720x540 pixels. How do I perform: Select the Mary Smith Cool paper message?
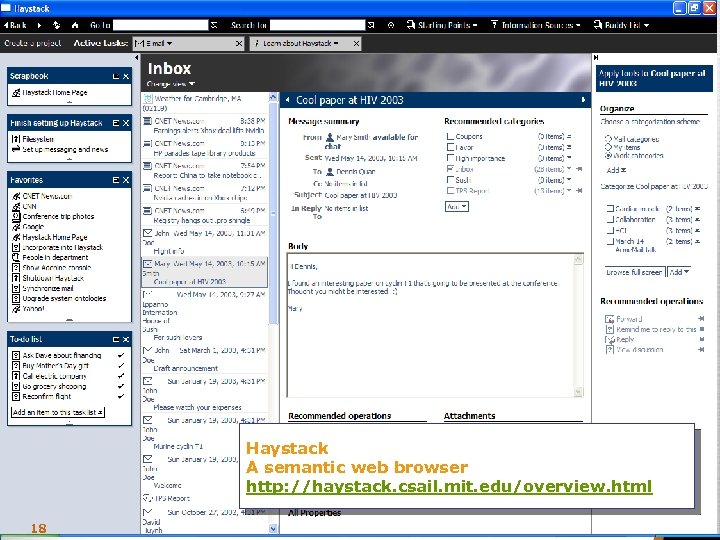(204, 272)
